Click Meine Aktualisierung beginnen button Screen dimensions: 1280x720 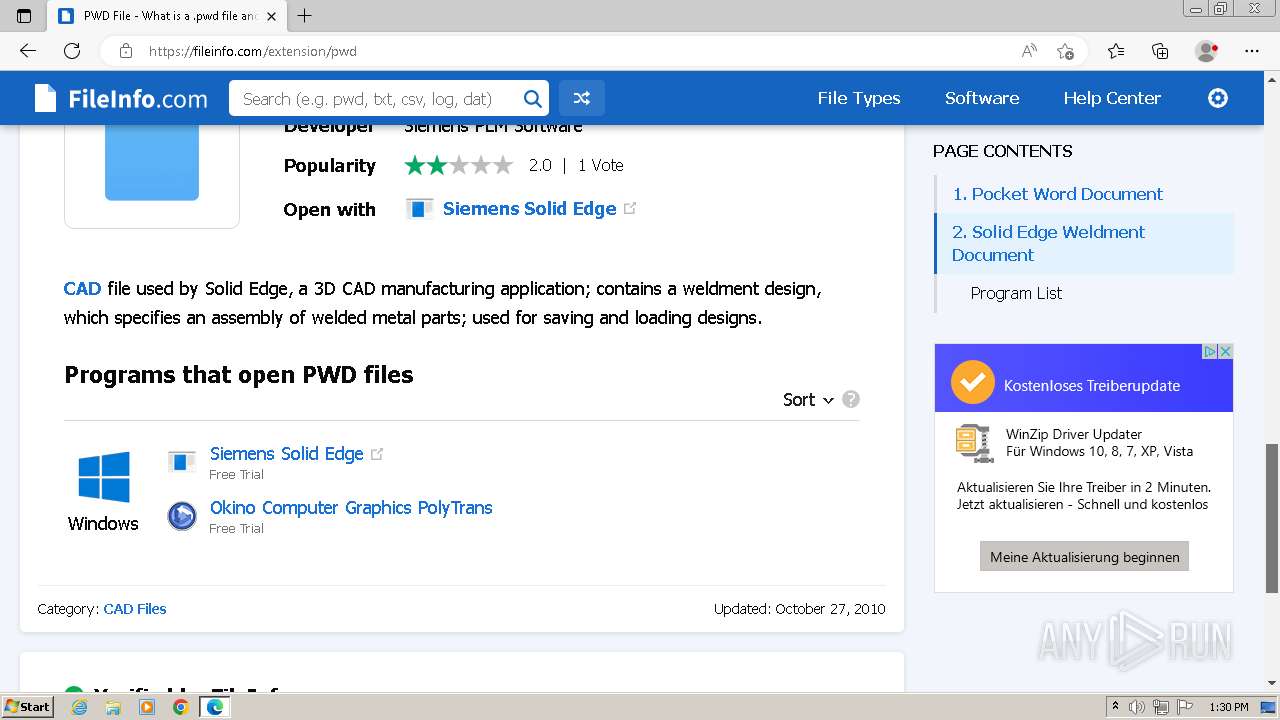tap(1084, 557)
